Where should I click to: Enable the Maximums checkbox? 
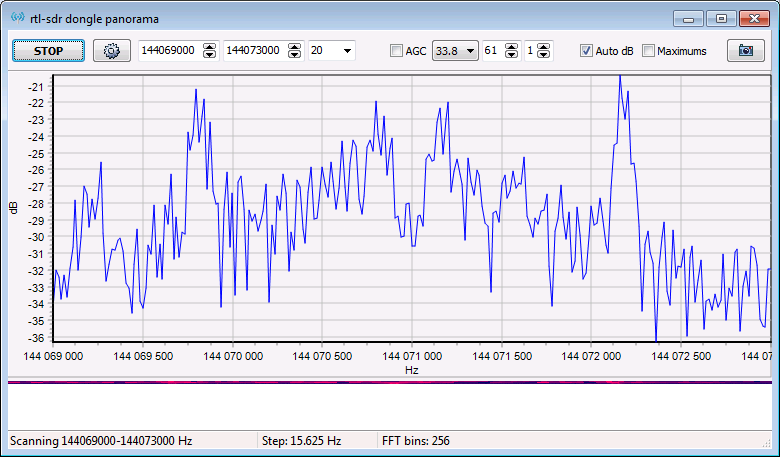tap(649, 51)
